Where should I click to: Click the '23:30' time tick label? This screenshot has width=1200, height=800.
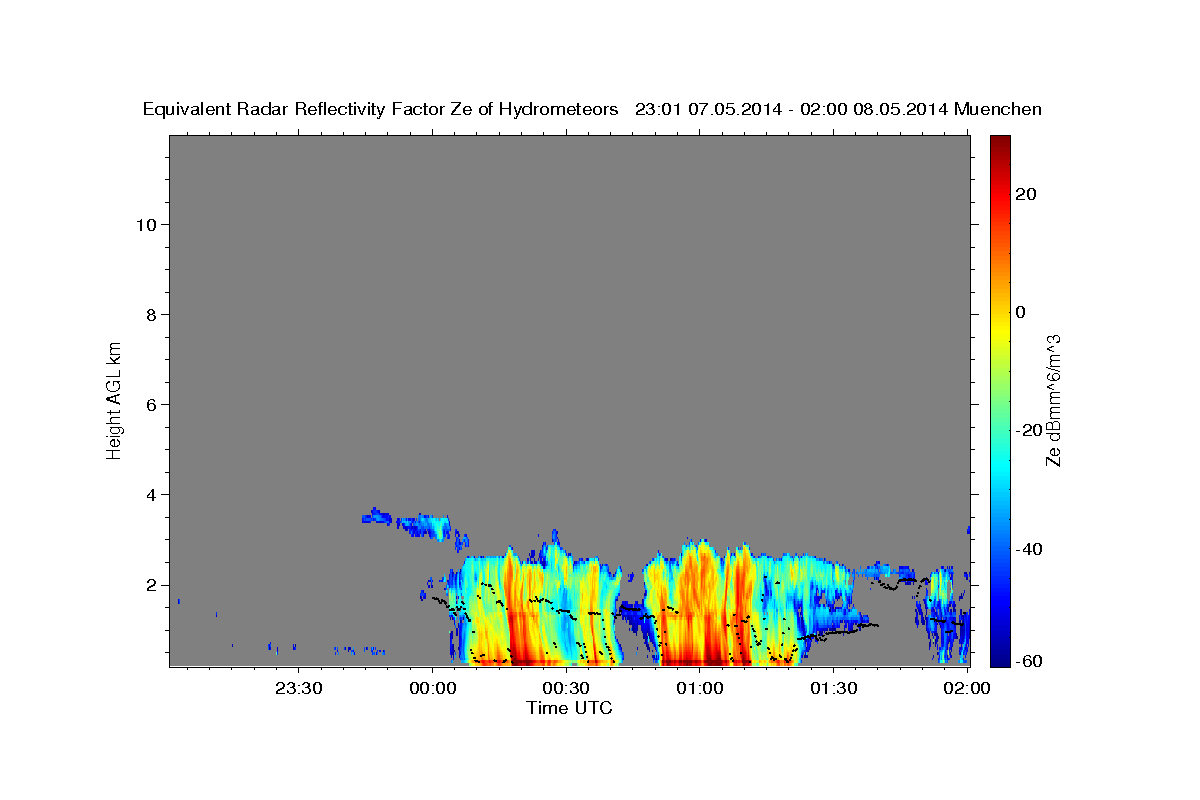tap(298, 688)
